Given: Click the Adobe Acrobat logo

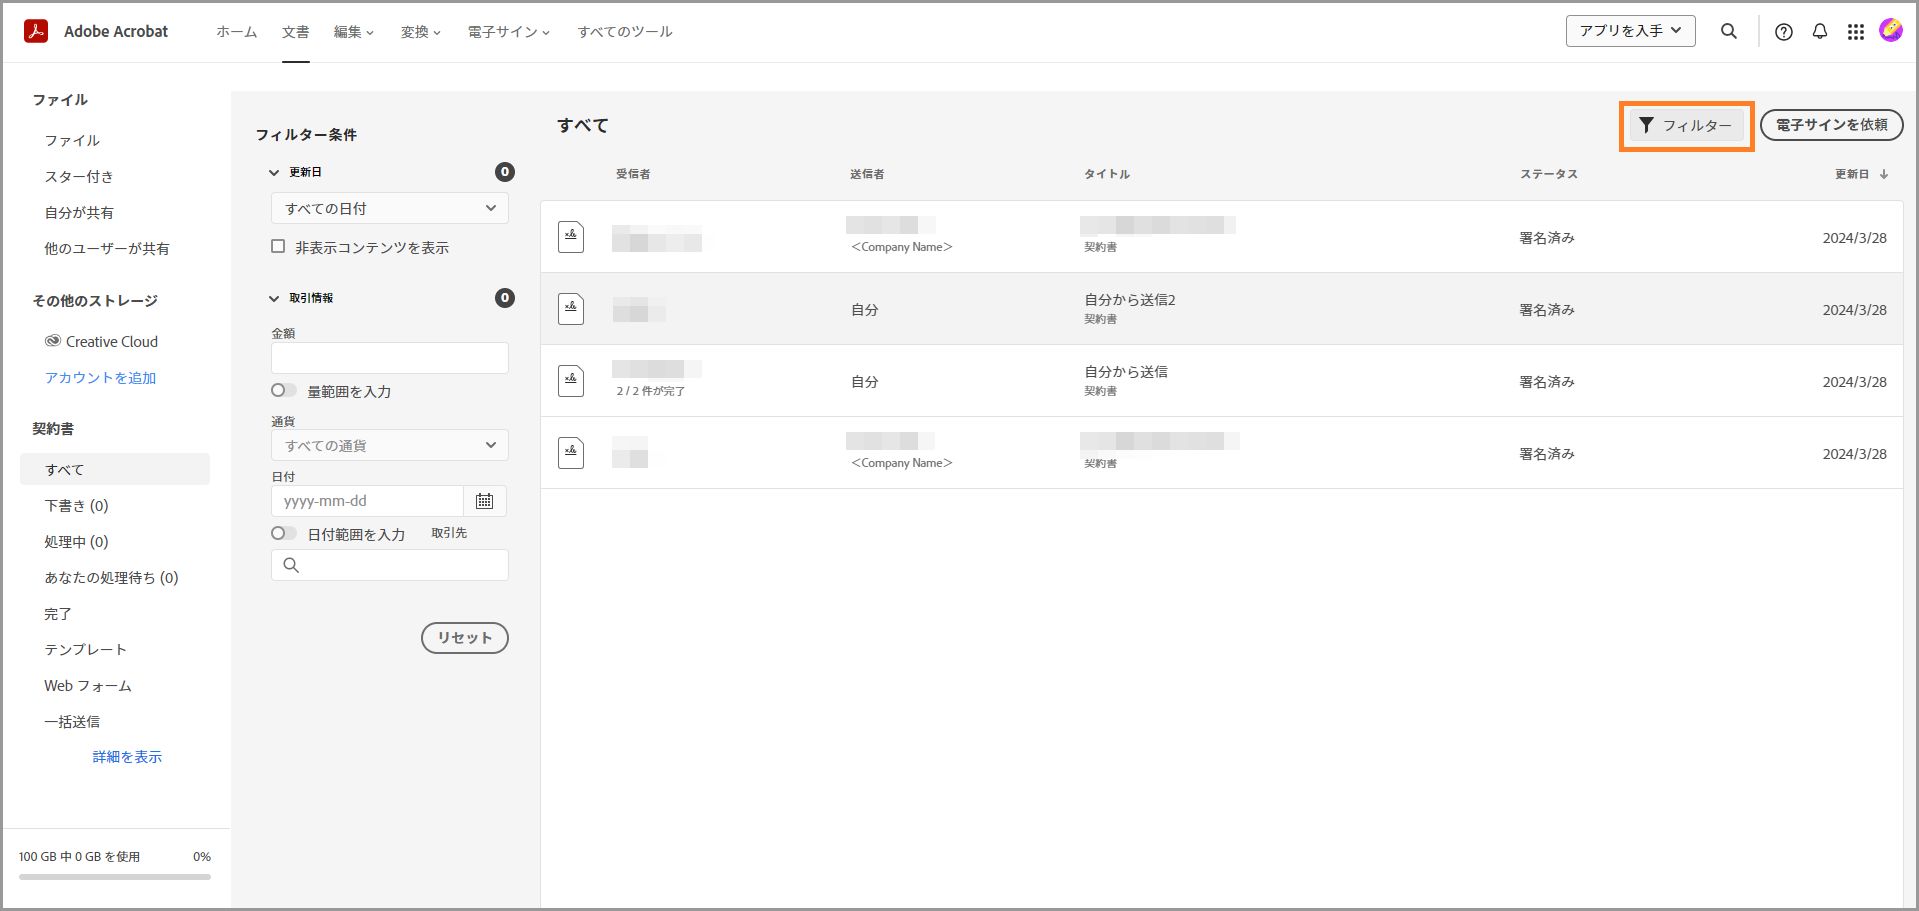Looking at the screenshot, I should (x=36, y=31).
